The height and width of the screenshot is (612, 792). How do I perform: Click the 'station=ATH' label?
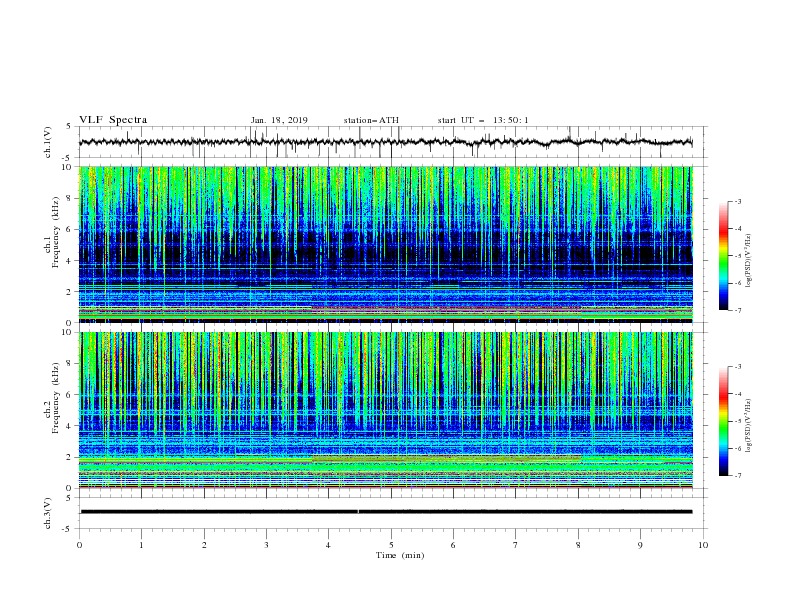(371, 120)
